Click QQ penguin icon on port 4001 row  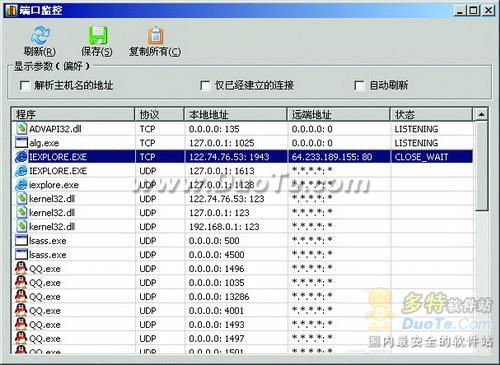tap(21, 310)
